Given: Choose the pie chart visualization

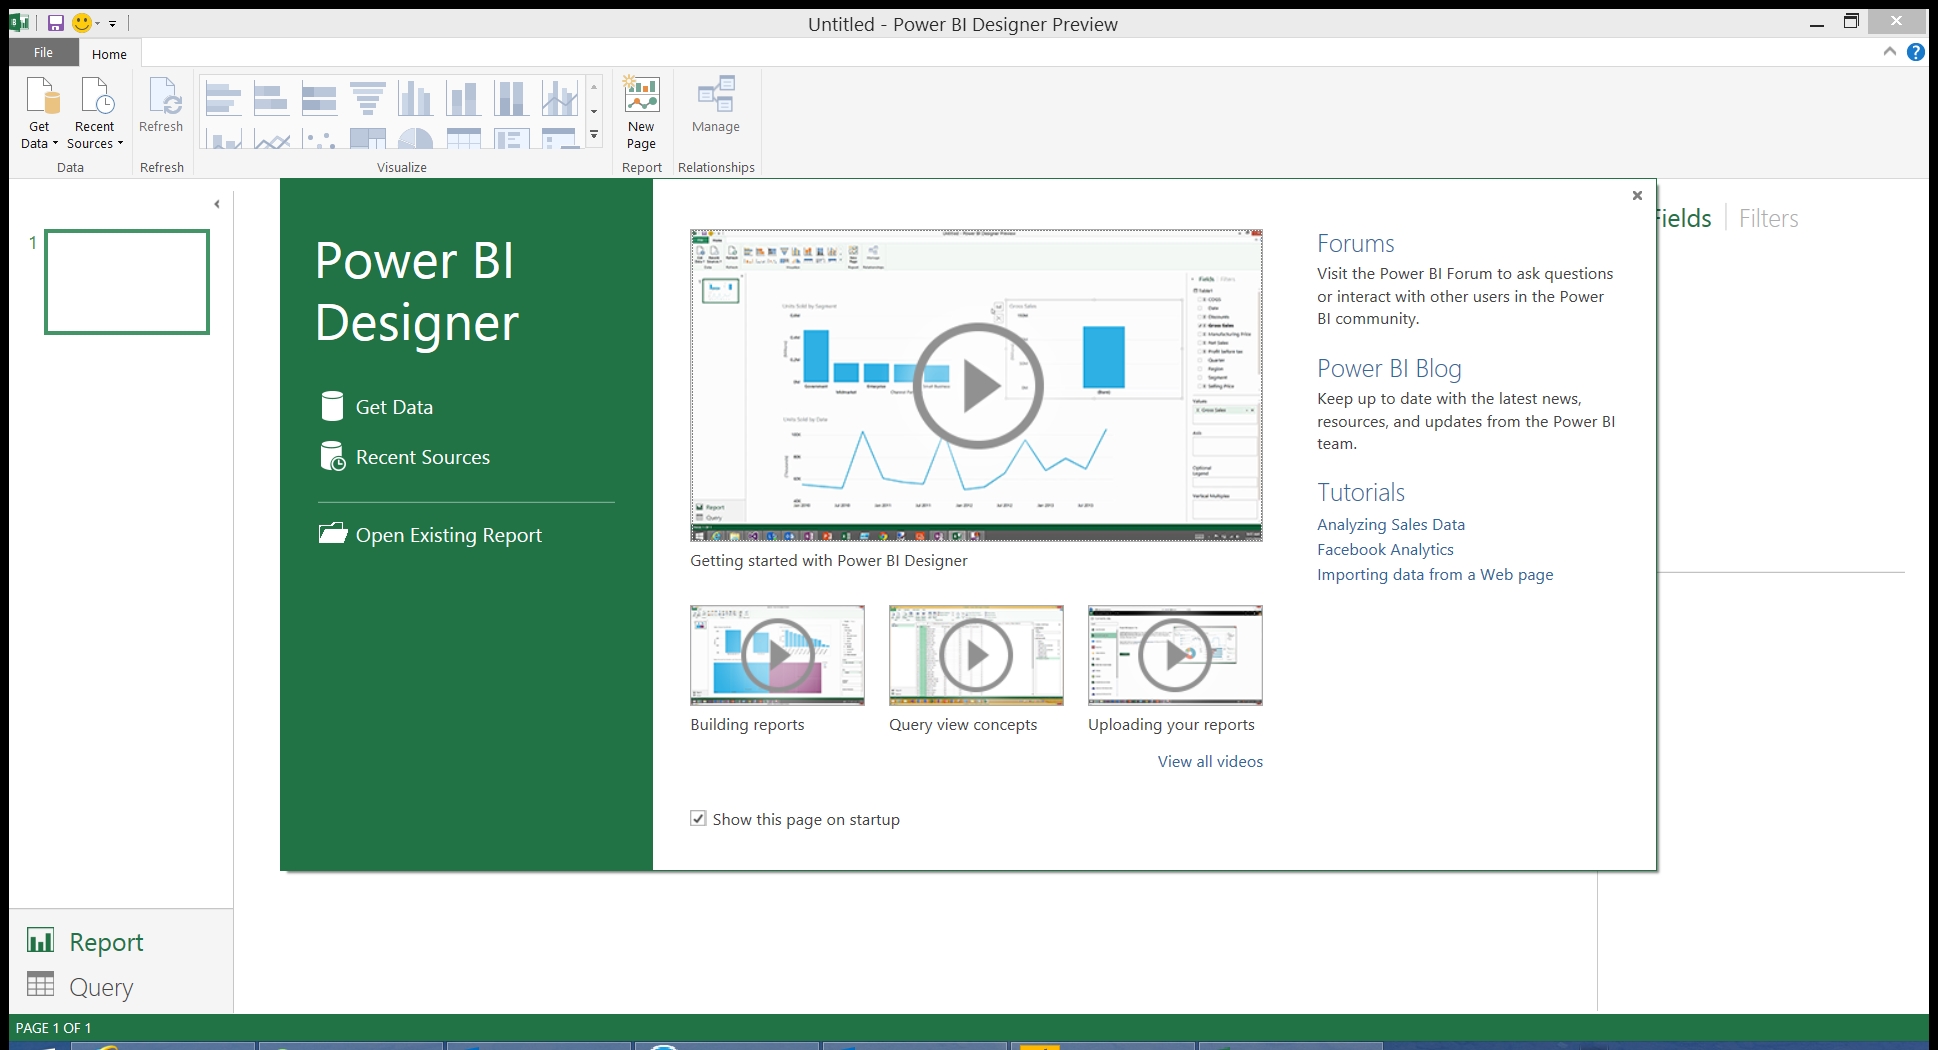Looking at the screenshot, I should click(415, 138).
